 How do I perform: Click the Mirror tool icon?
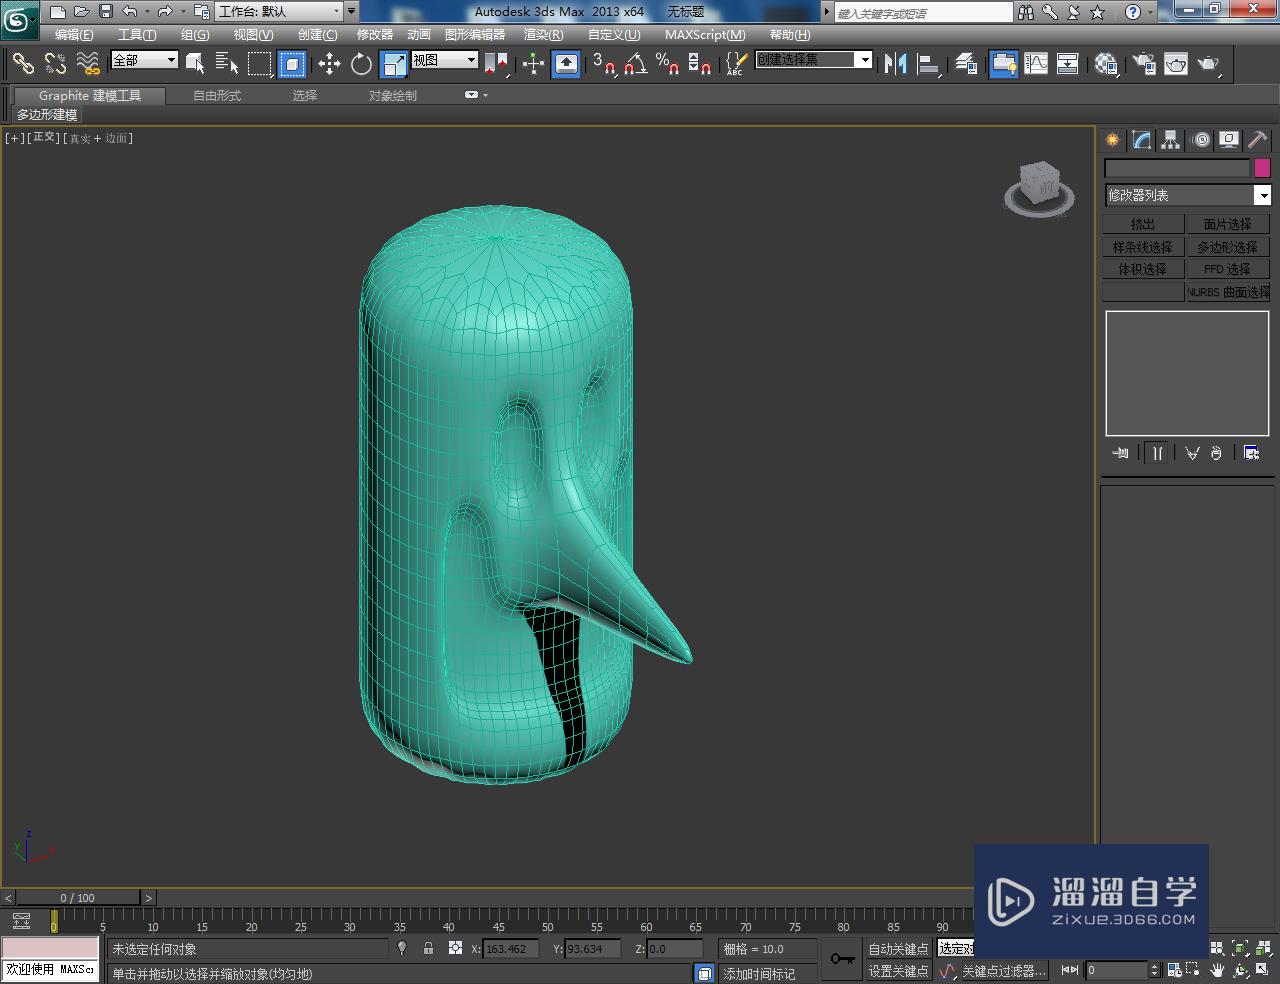tap(896, 64)
